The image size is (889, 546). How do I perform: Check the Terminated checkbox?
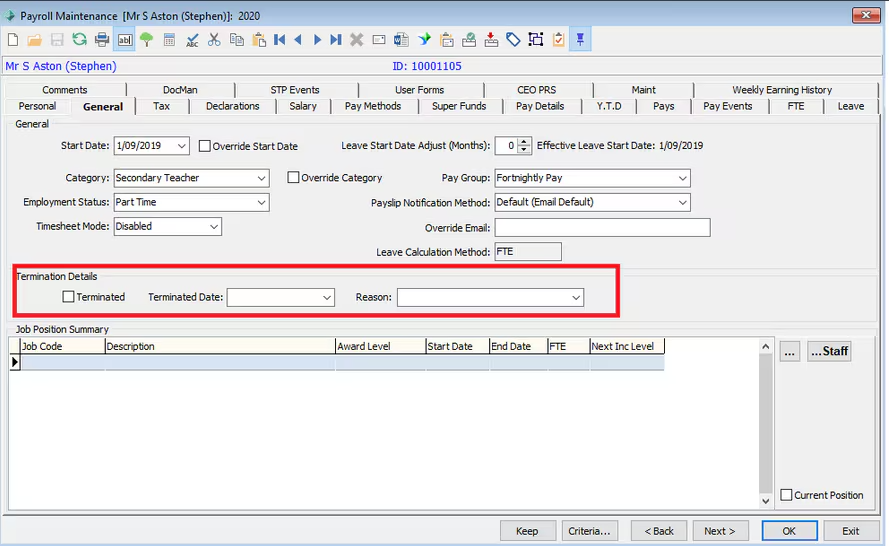pos(69,297)
